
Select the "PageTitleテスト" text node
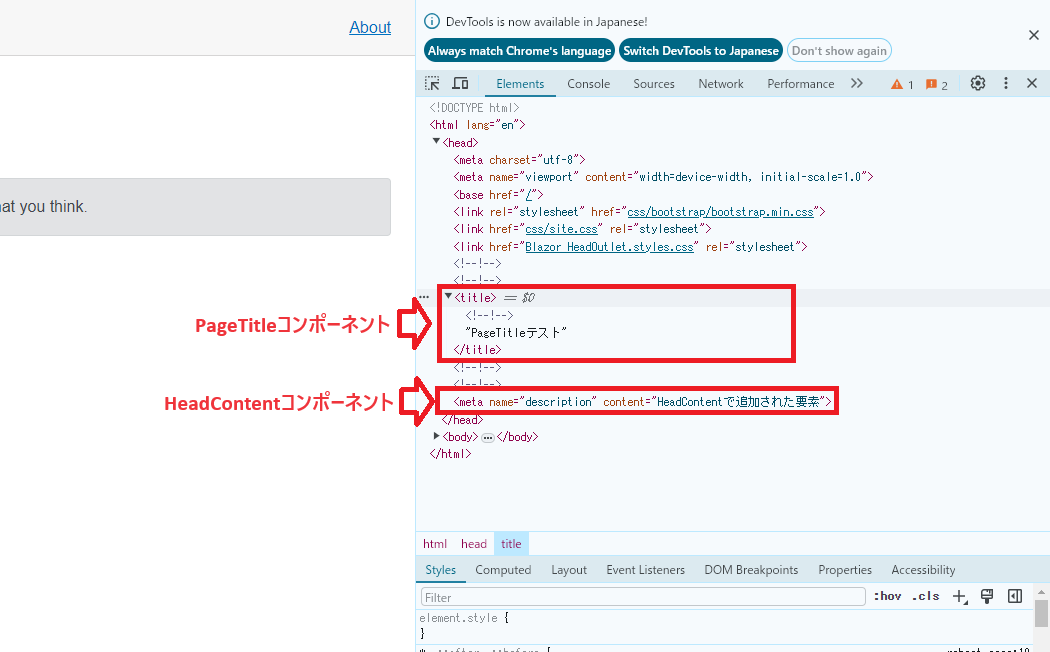(516, 333)
